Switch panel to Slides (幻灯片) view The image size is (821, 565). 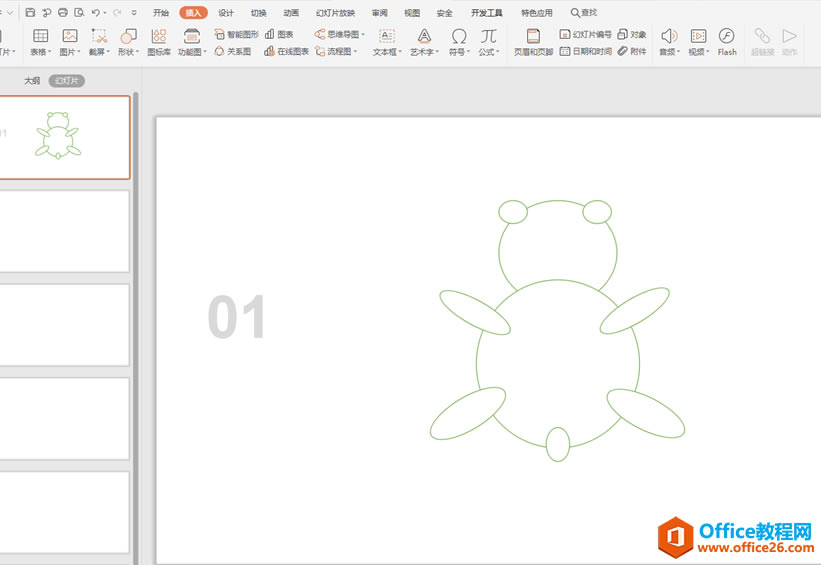(x=69, y=80)
